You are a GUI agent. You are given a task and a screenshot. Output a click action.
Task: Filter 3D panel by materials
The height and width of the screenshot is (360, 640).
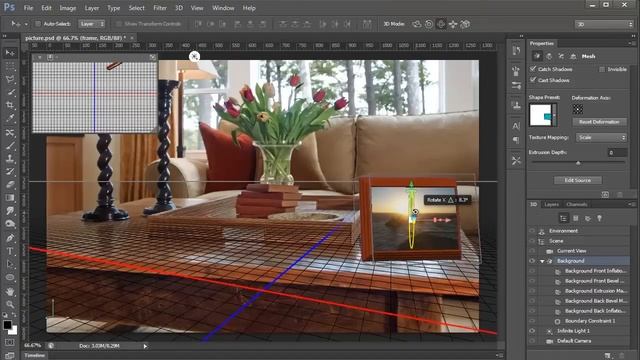(x=587, y=218)
